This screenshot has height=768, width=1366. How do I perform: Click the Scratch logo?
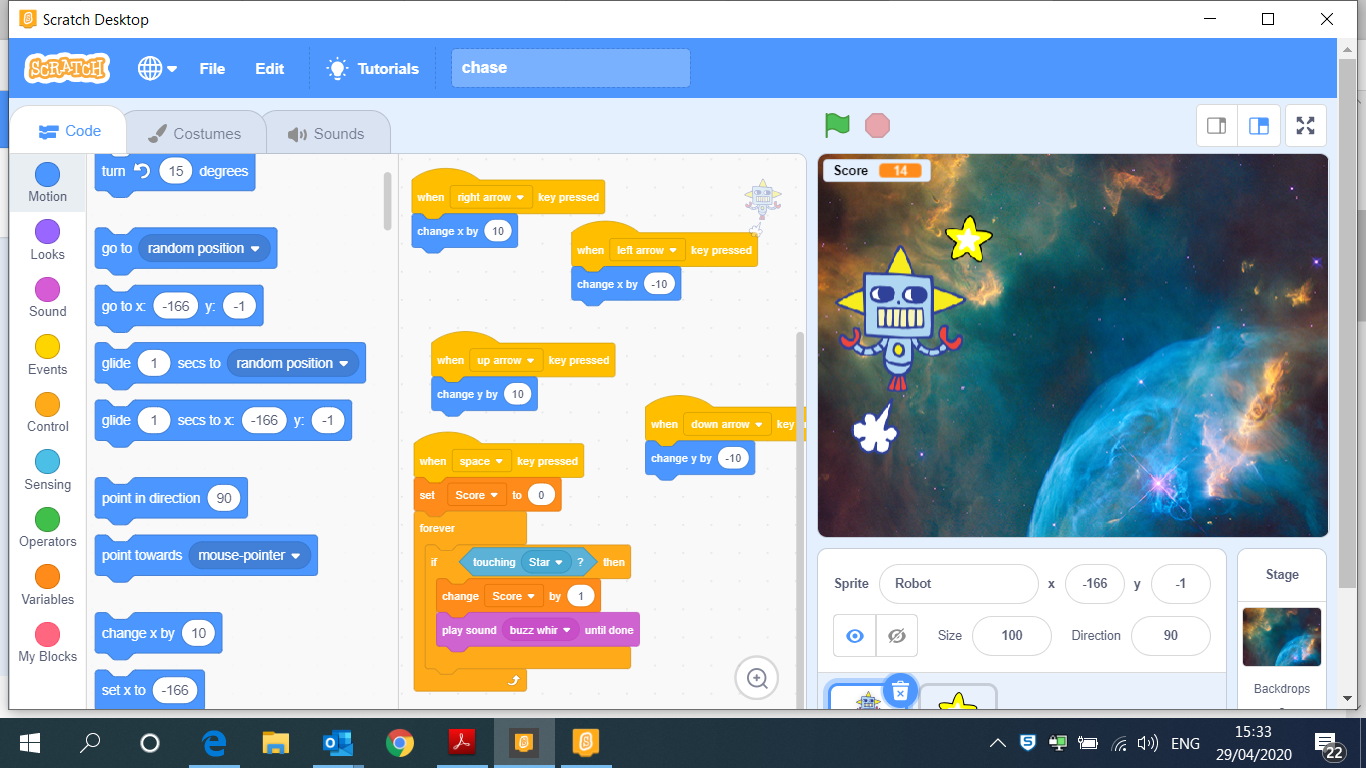67,68
